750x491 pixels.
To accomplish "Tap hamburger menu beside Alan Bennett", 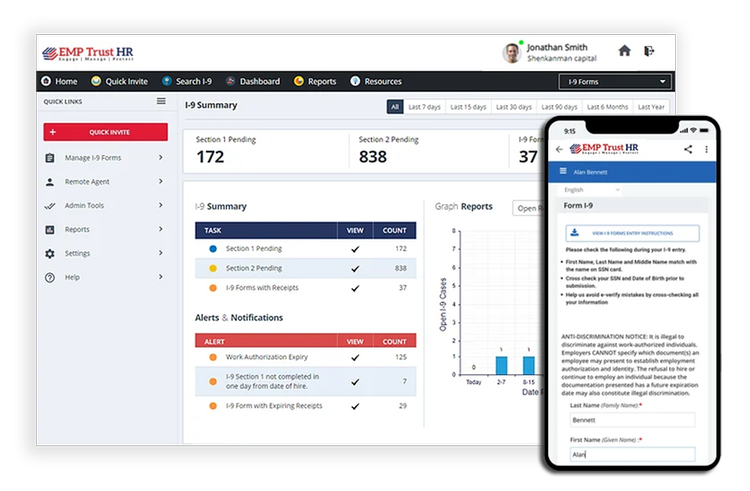I will (x=563, y=171).
